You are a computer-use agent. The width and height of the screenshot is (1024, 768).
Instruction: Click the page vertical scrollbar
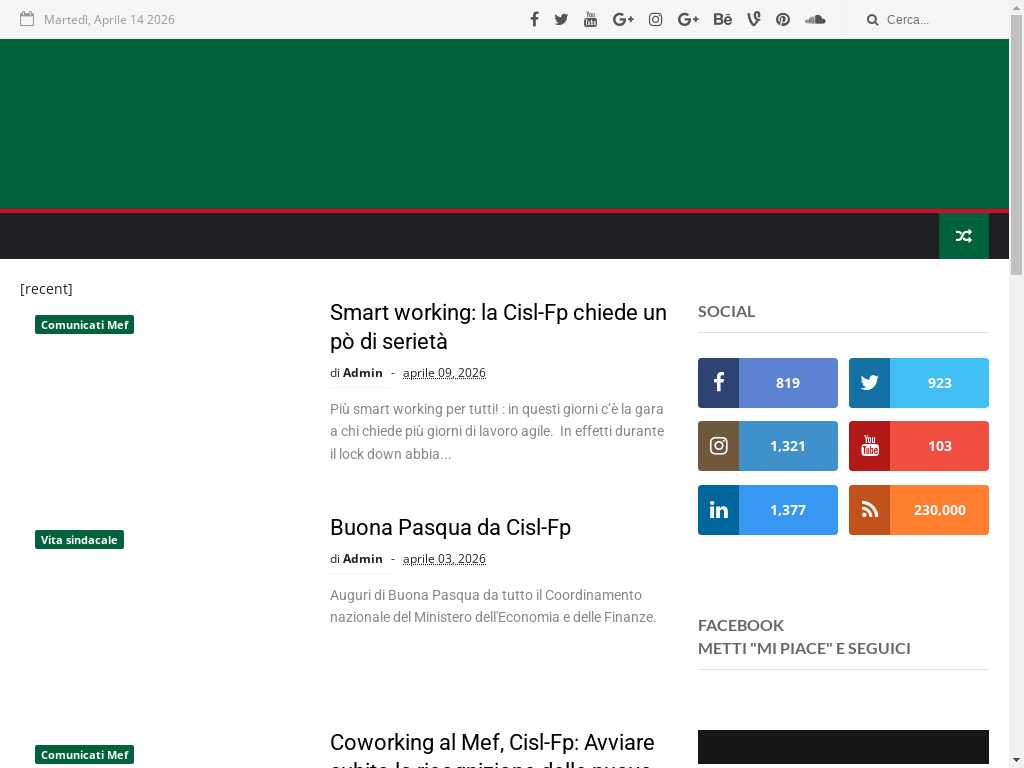point(1016,400)
